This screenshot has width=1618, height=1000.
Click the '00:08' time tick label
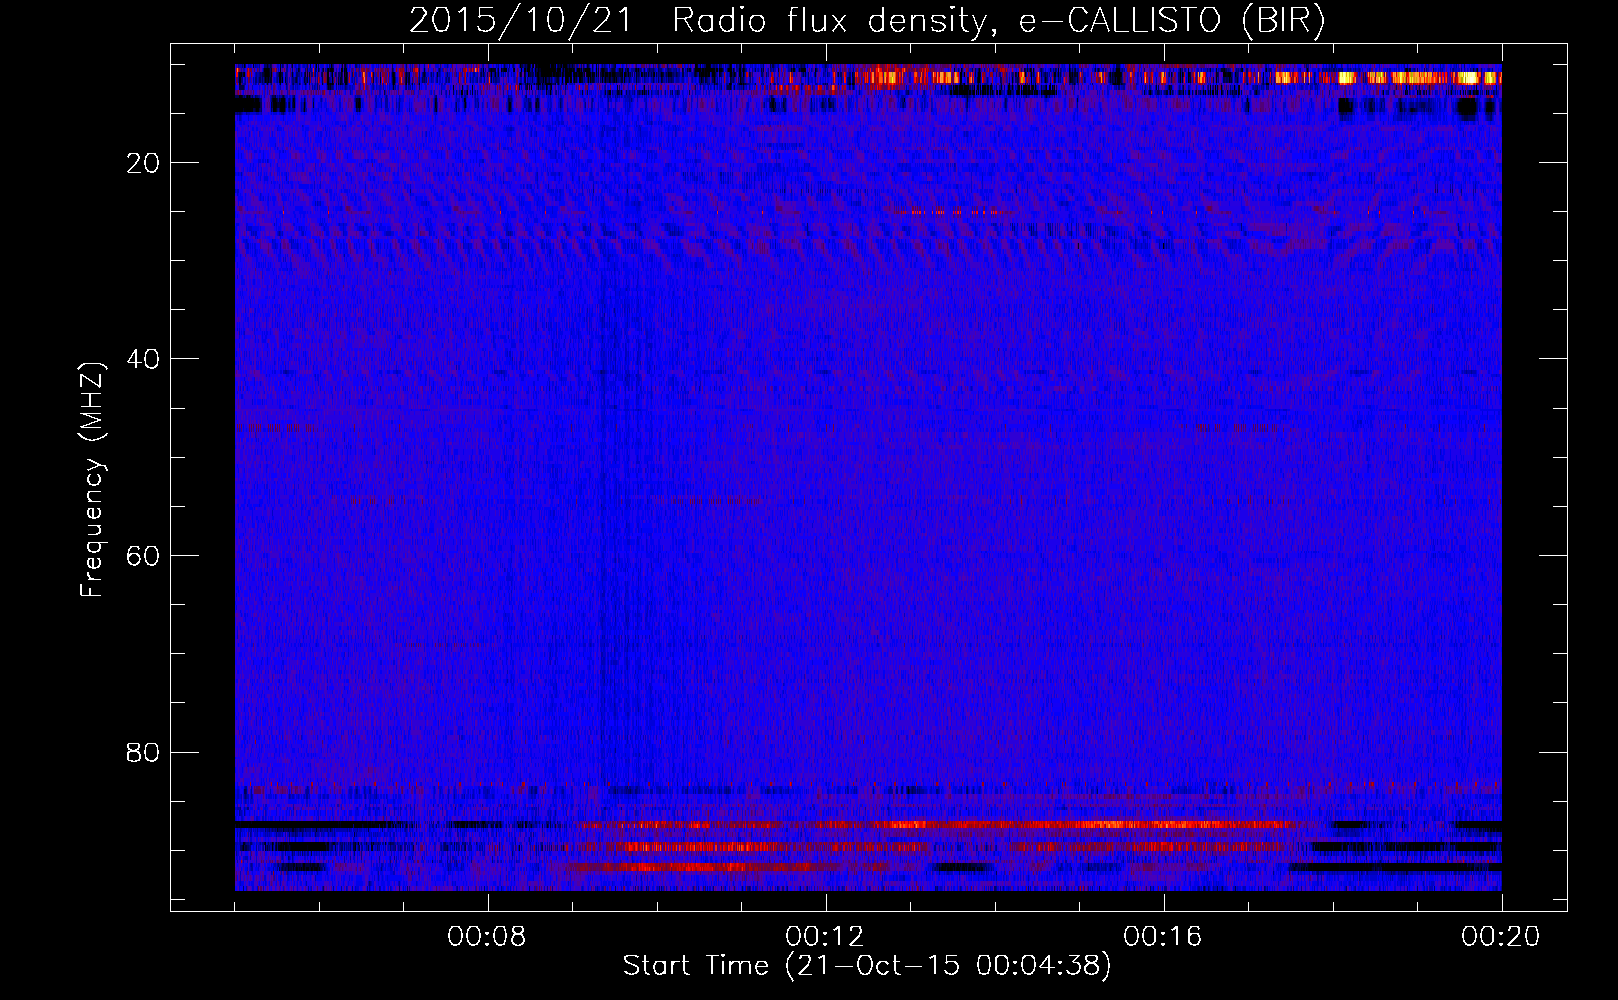487,937
